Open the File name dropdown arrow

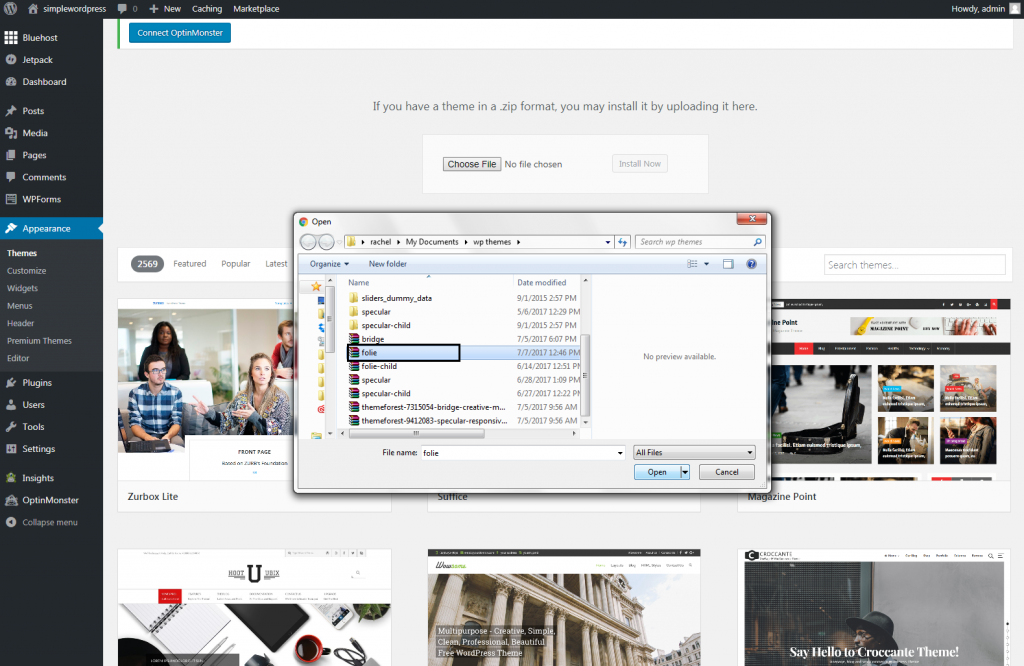pos(620,453)
